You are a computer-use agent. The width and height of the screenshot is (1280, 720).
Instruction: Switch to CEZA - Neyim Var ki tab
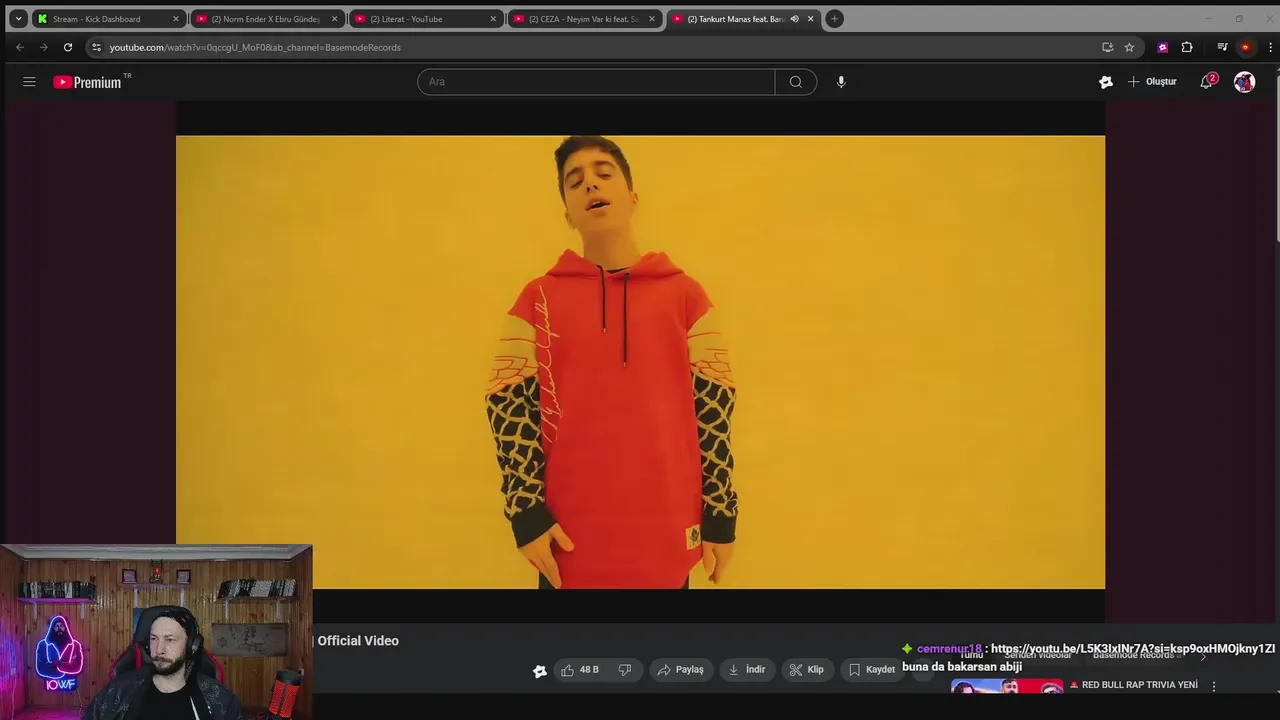pyautogui.click(x=583, y=19)
